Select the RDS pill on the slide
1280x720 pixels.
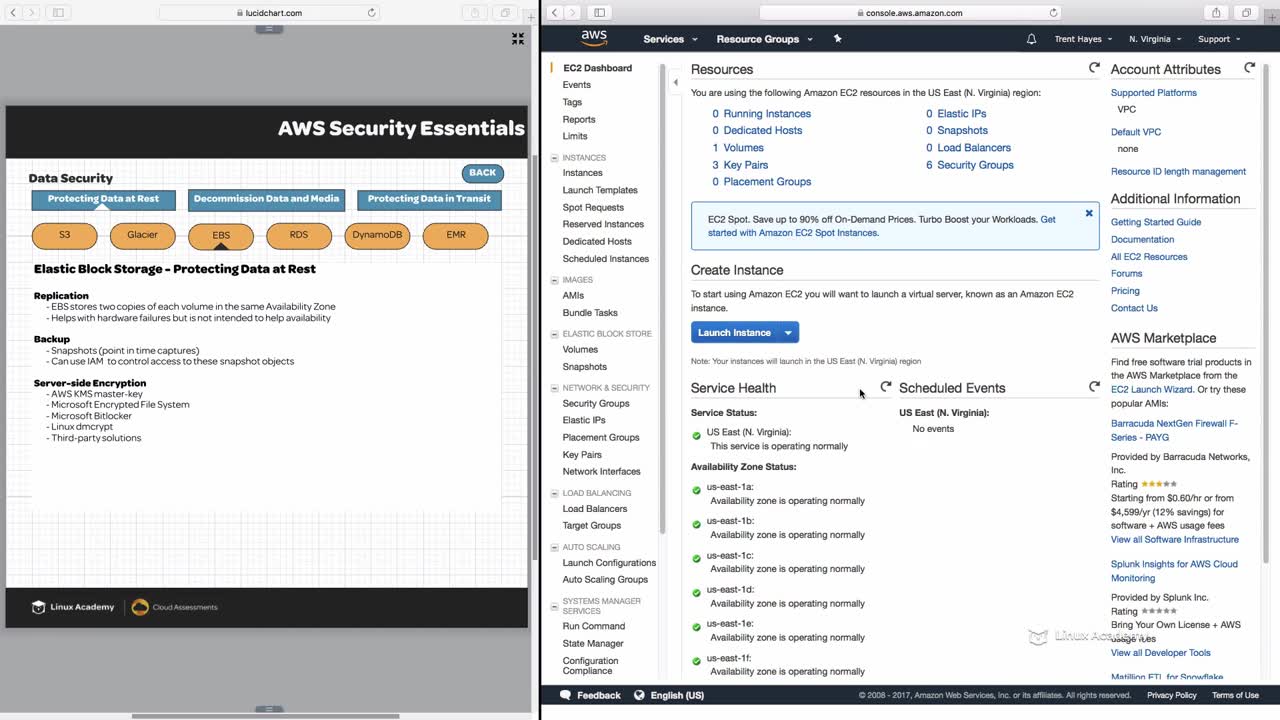(299, 235)
